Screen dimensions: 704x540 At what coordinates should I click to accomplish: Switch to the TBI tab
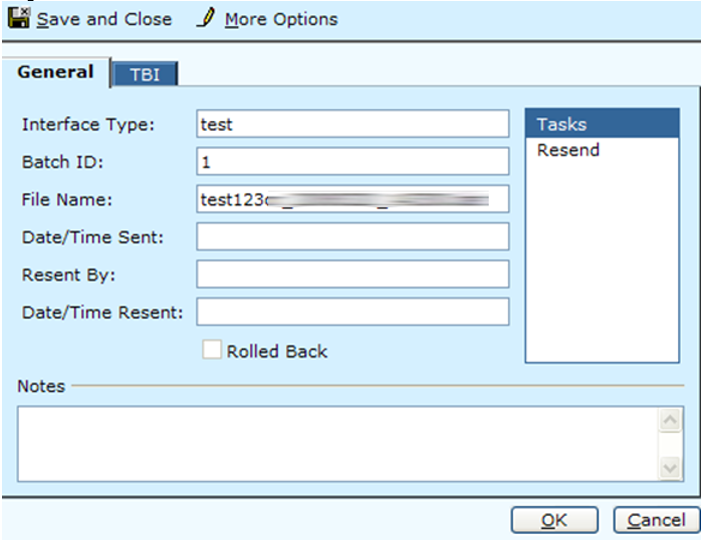click(x=145, y=75)
